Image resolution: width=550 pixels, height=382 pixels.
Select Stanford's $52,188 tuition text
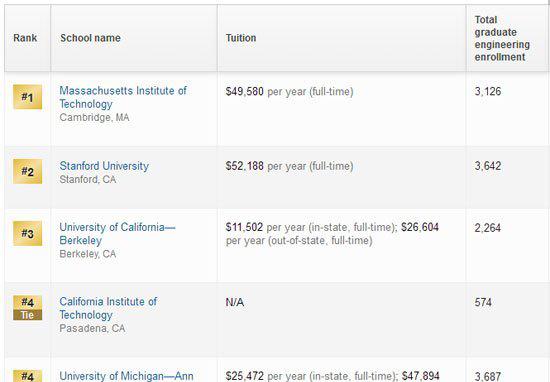tap(244, 166)
